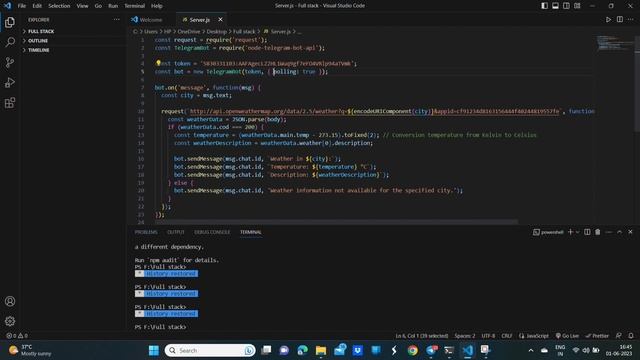Toggle the secondary side bar

click(567, 6)
